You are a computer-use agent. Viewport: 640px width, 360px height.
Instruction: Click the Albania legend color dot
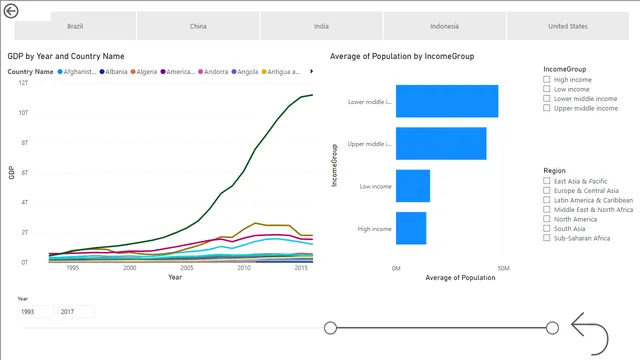pyautogui.click(x=102, y=72)
